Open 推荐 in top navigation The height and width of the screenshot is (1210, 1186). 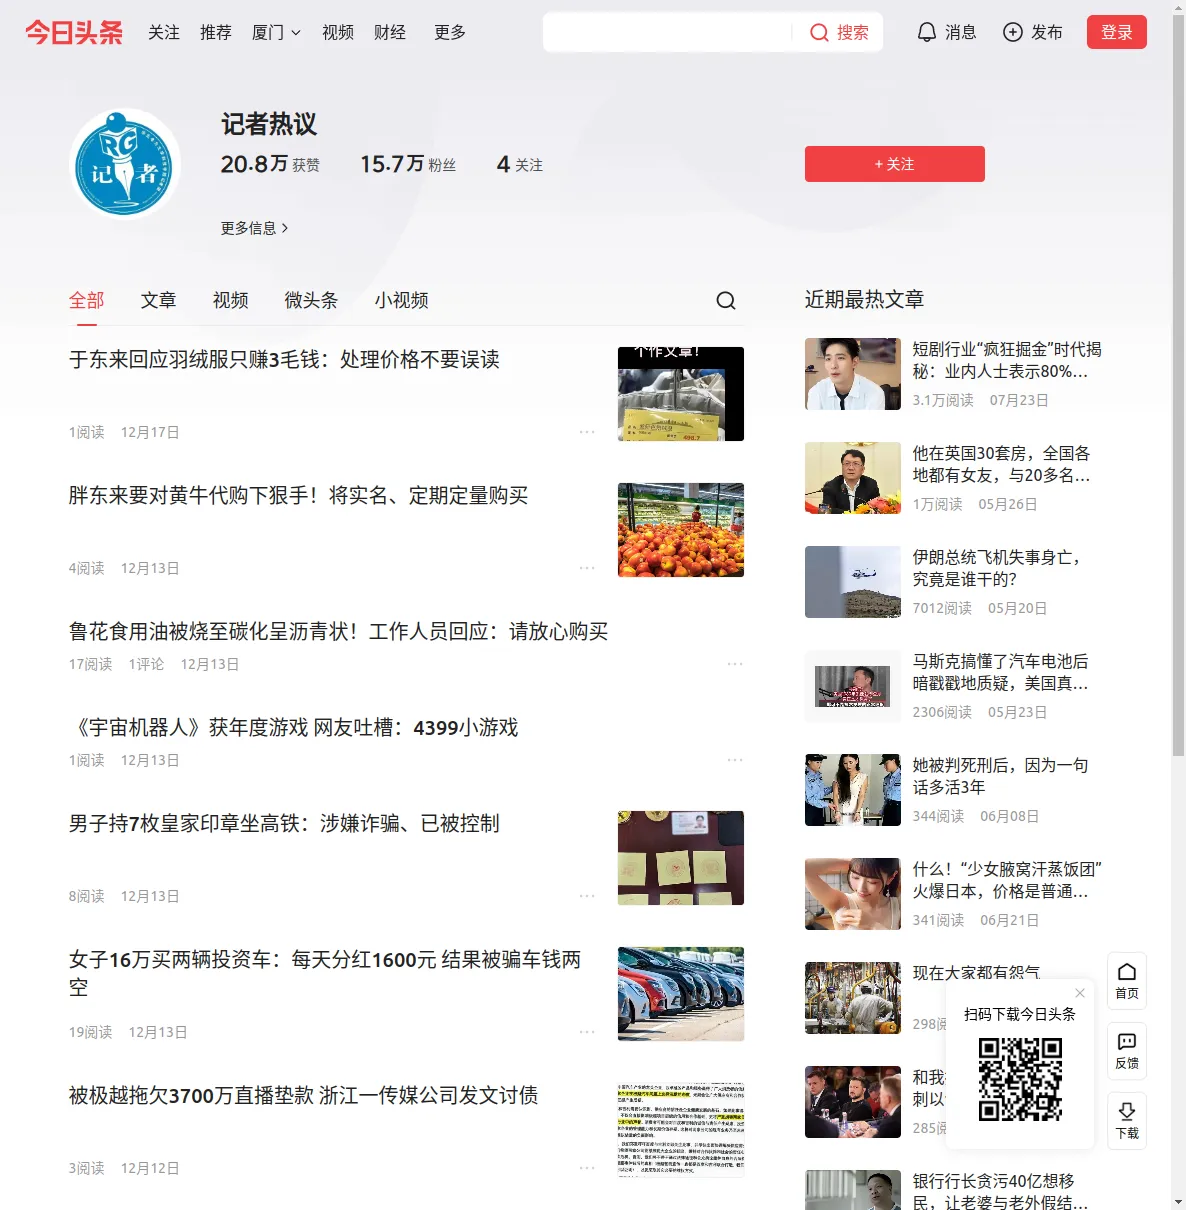[x=216, y=33]
